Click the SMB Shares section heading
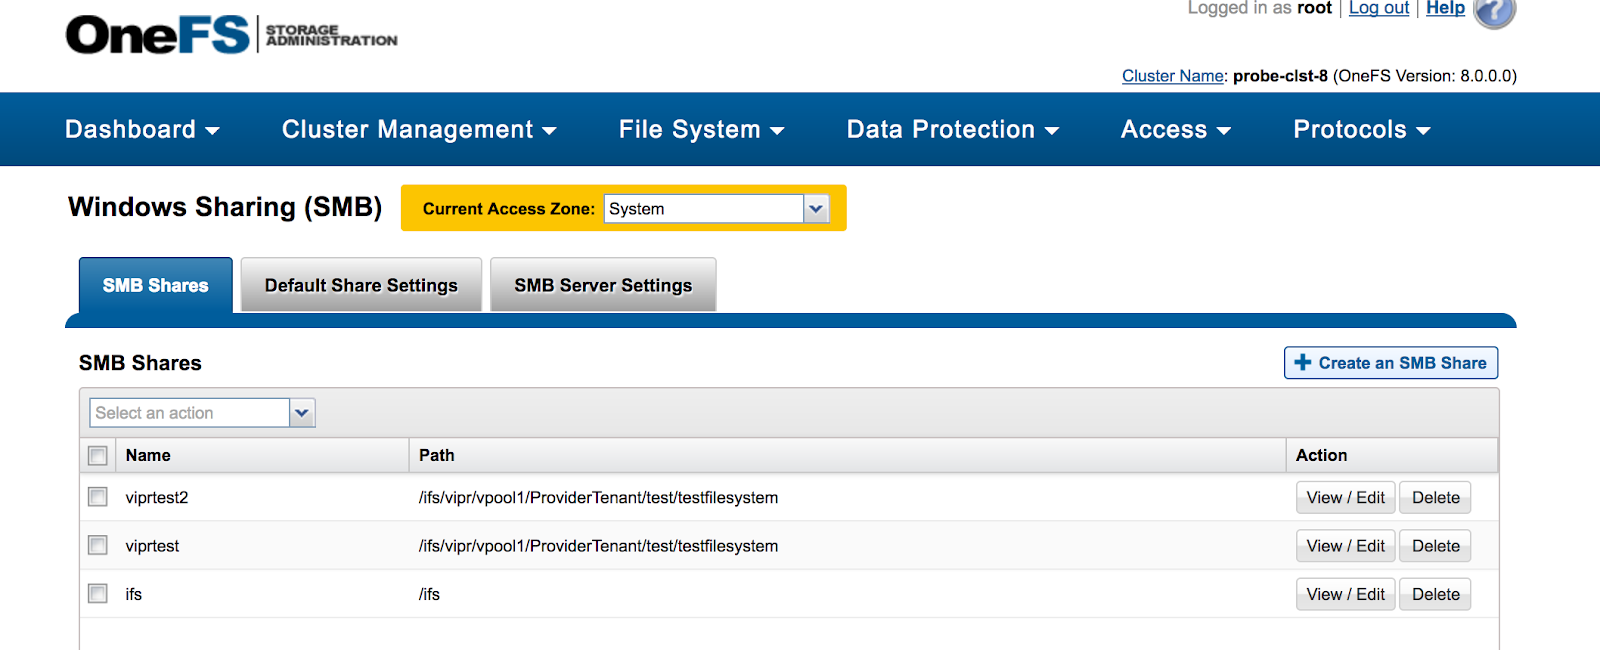The image size is (1600, 650). (140, 363)
